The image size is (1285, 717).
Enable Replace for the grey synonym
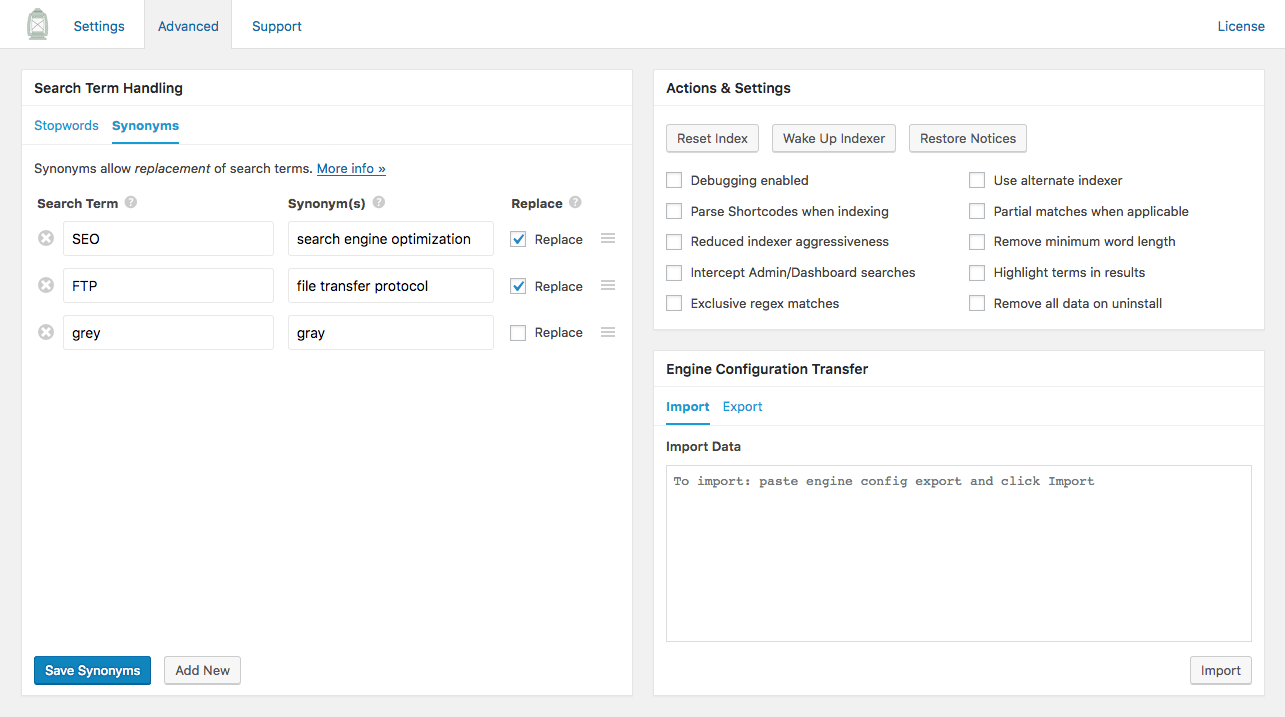coord(518,333)
